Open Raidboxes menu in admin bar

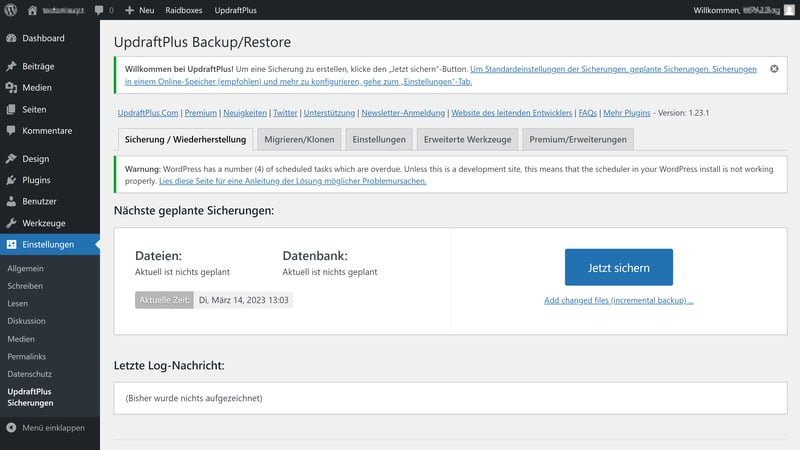182,9
